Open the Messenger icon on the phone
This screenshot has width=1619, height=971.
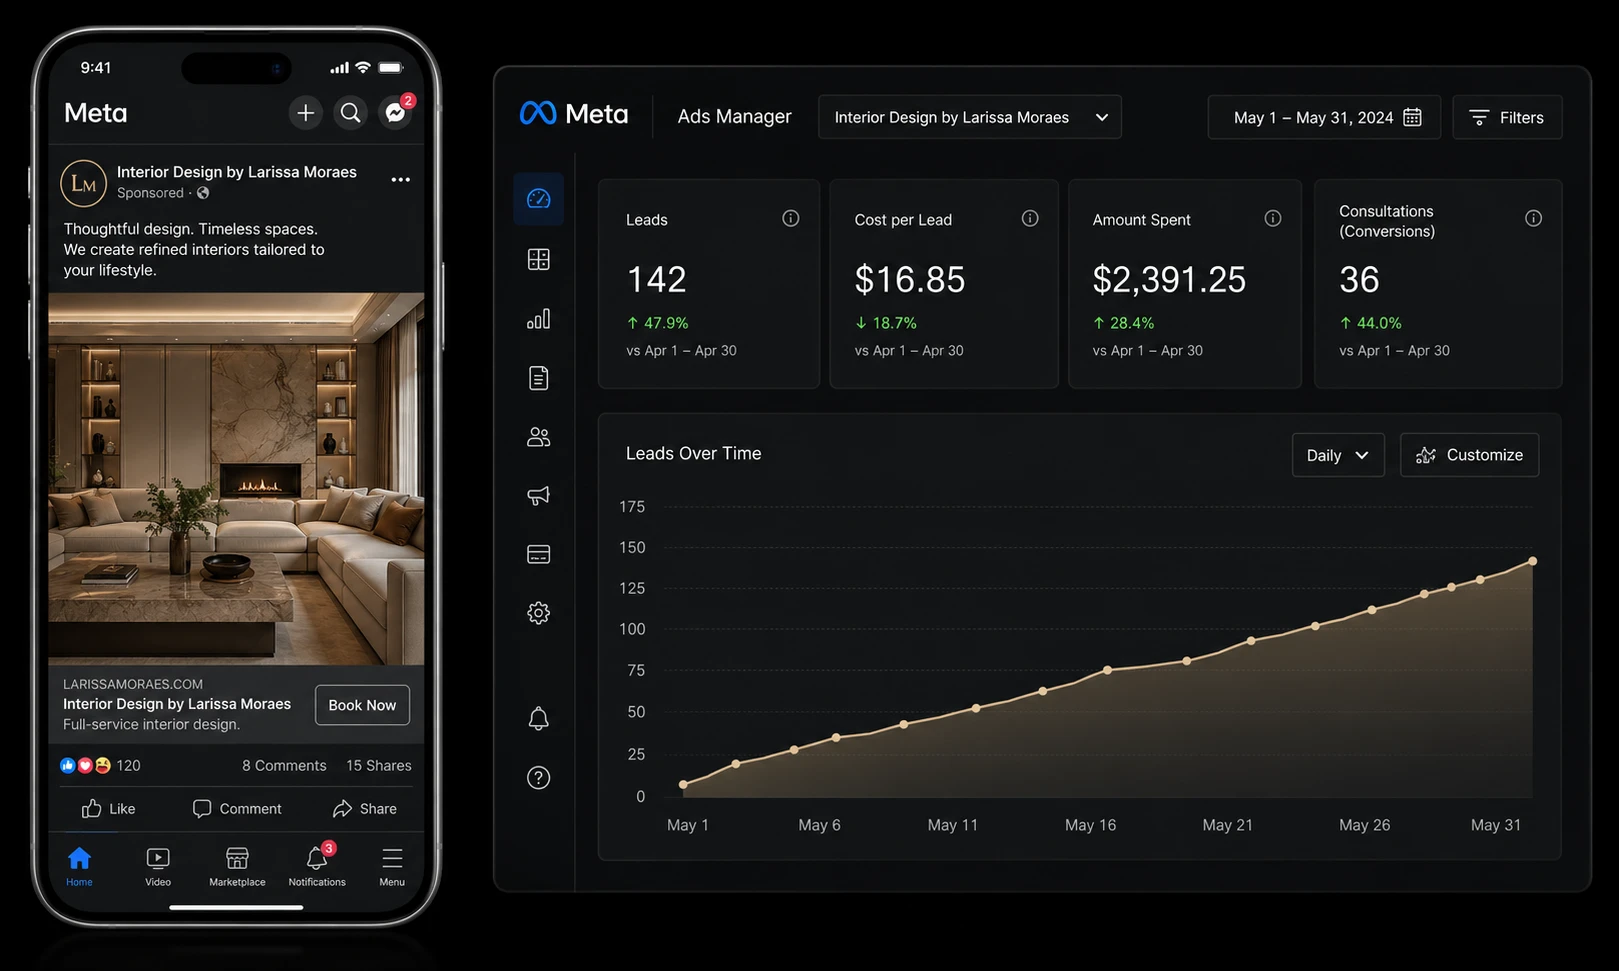click(396, 113)
